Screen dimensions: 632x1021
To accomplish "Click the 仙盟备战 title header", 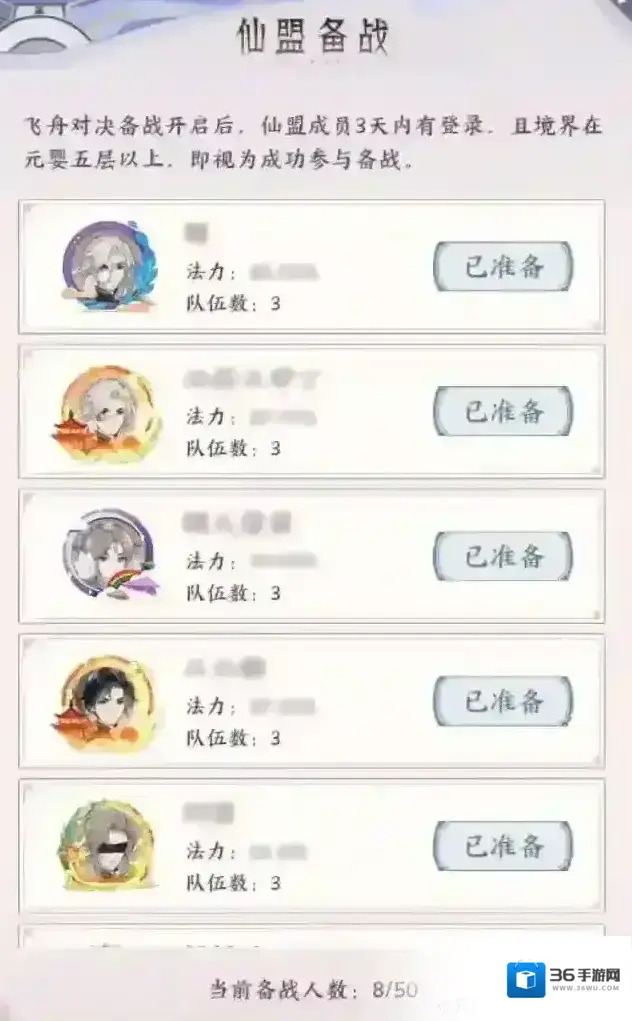I will pyautogui.click(x=313, y=36).
